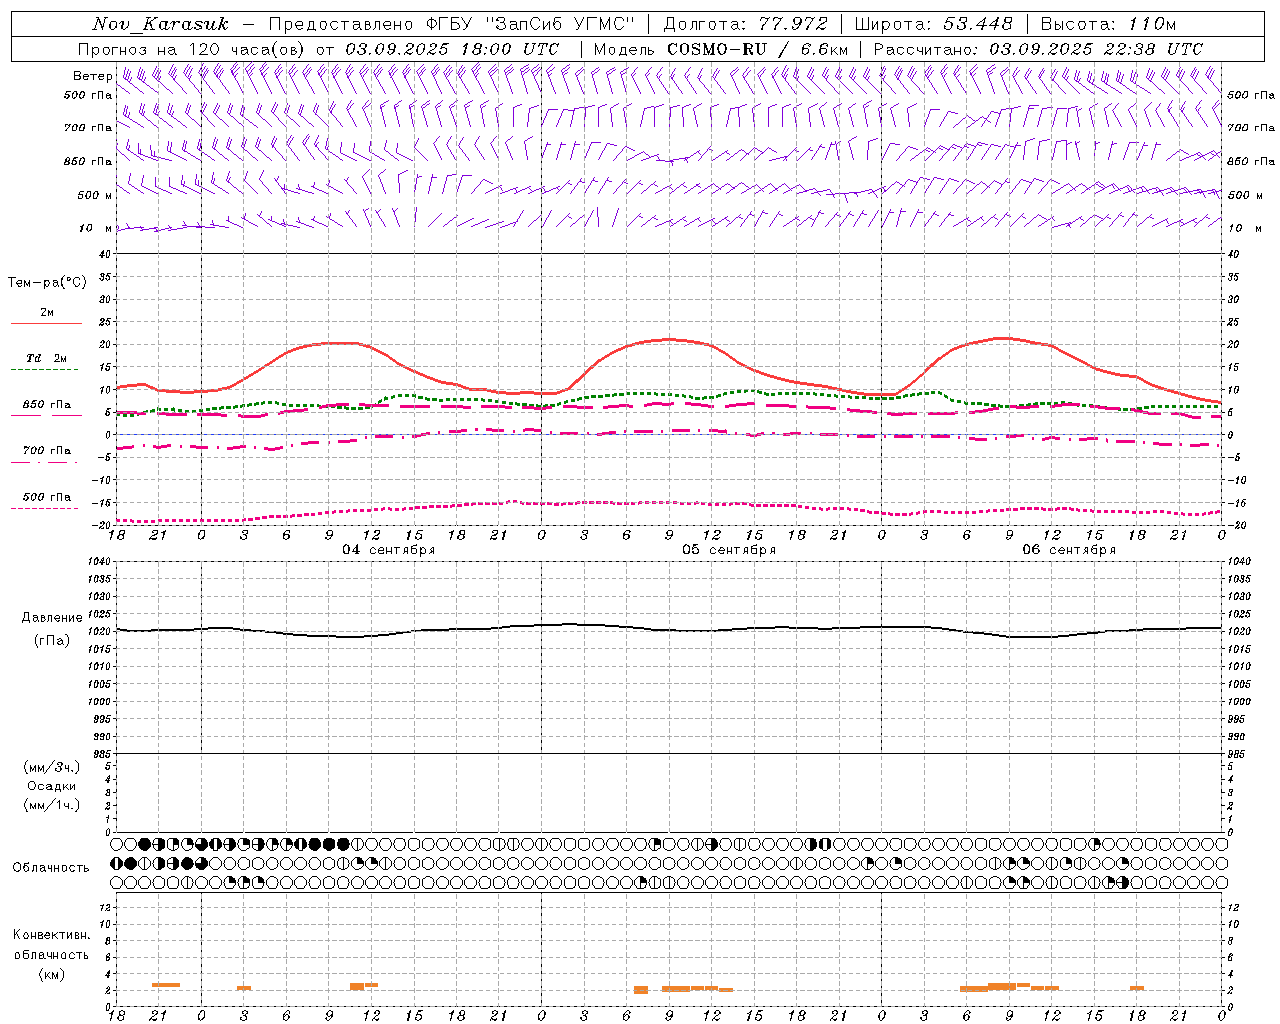The height and width of the screenshot is (1024, 1280).
Task: Click the "Тем-ра(°C)" temperature panel label
Action: pyautogui.click(x=47, y=283)
